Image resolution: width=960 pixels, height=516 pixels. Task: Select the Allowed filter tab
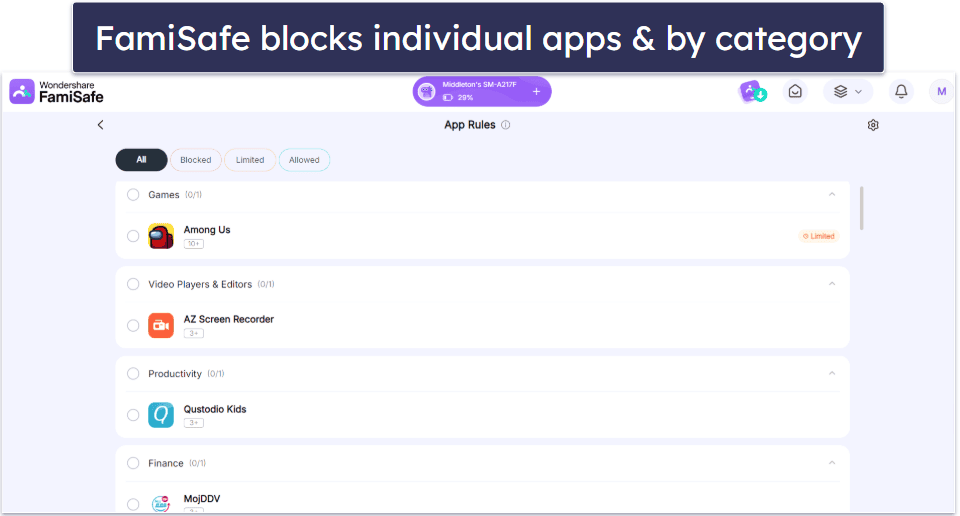point(304,160)
